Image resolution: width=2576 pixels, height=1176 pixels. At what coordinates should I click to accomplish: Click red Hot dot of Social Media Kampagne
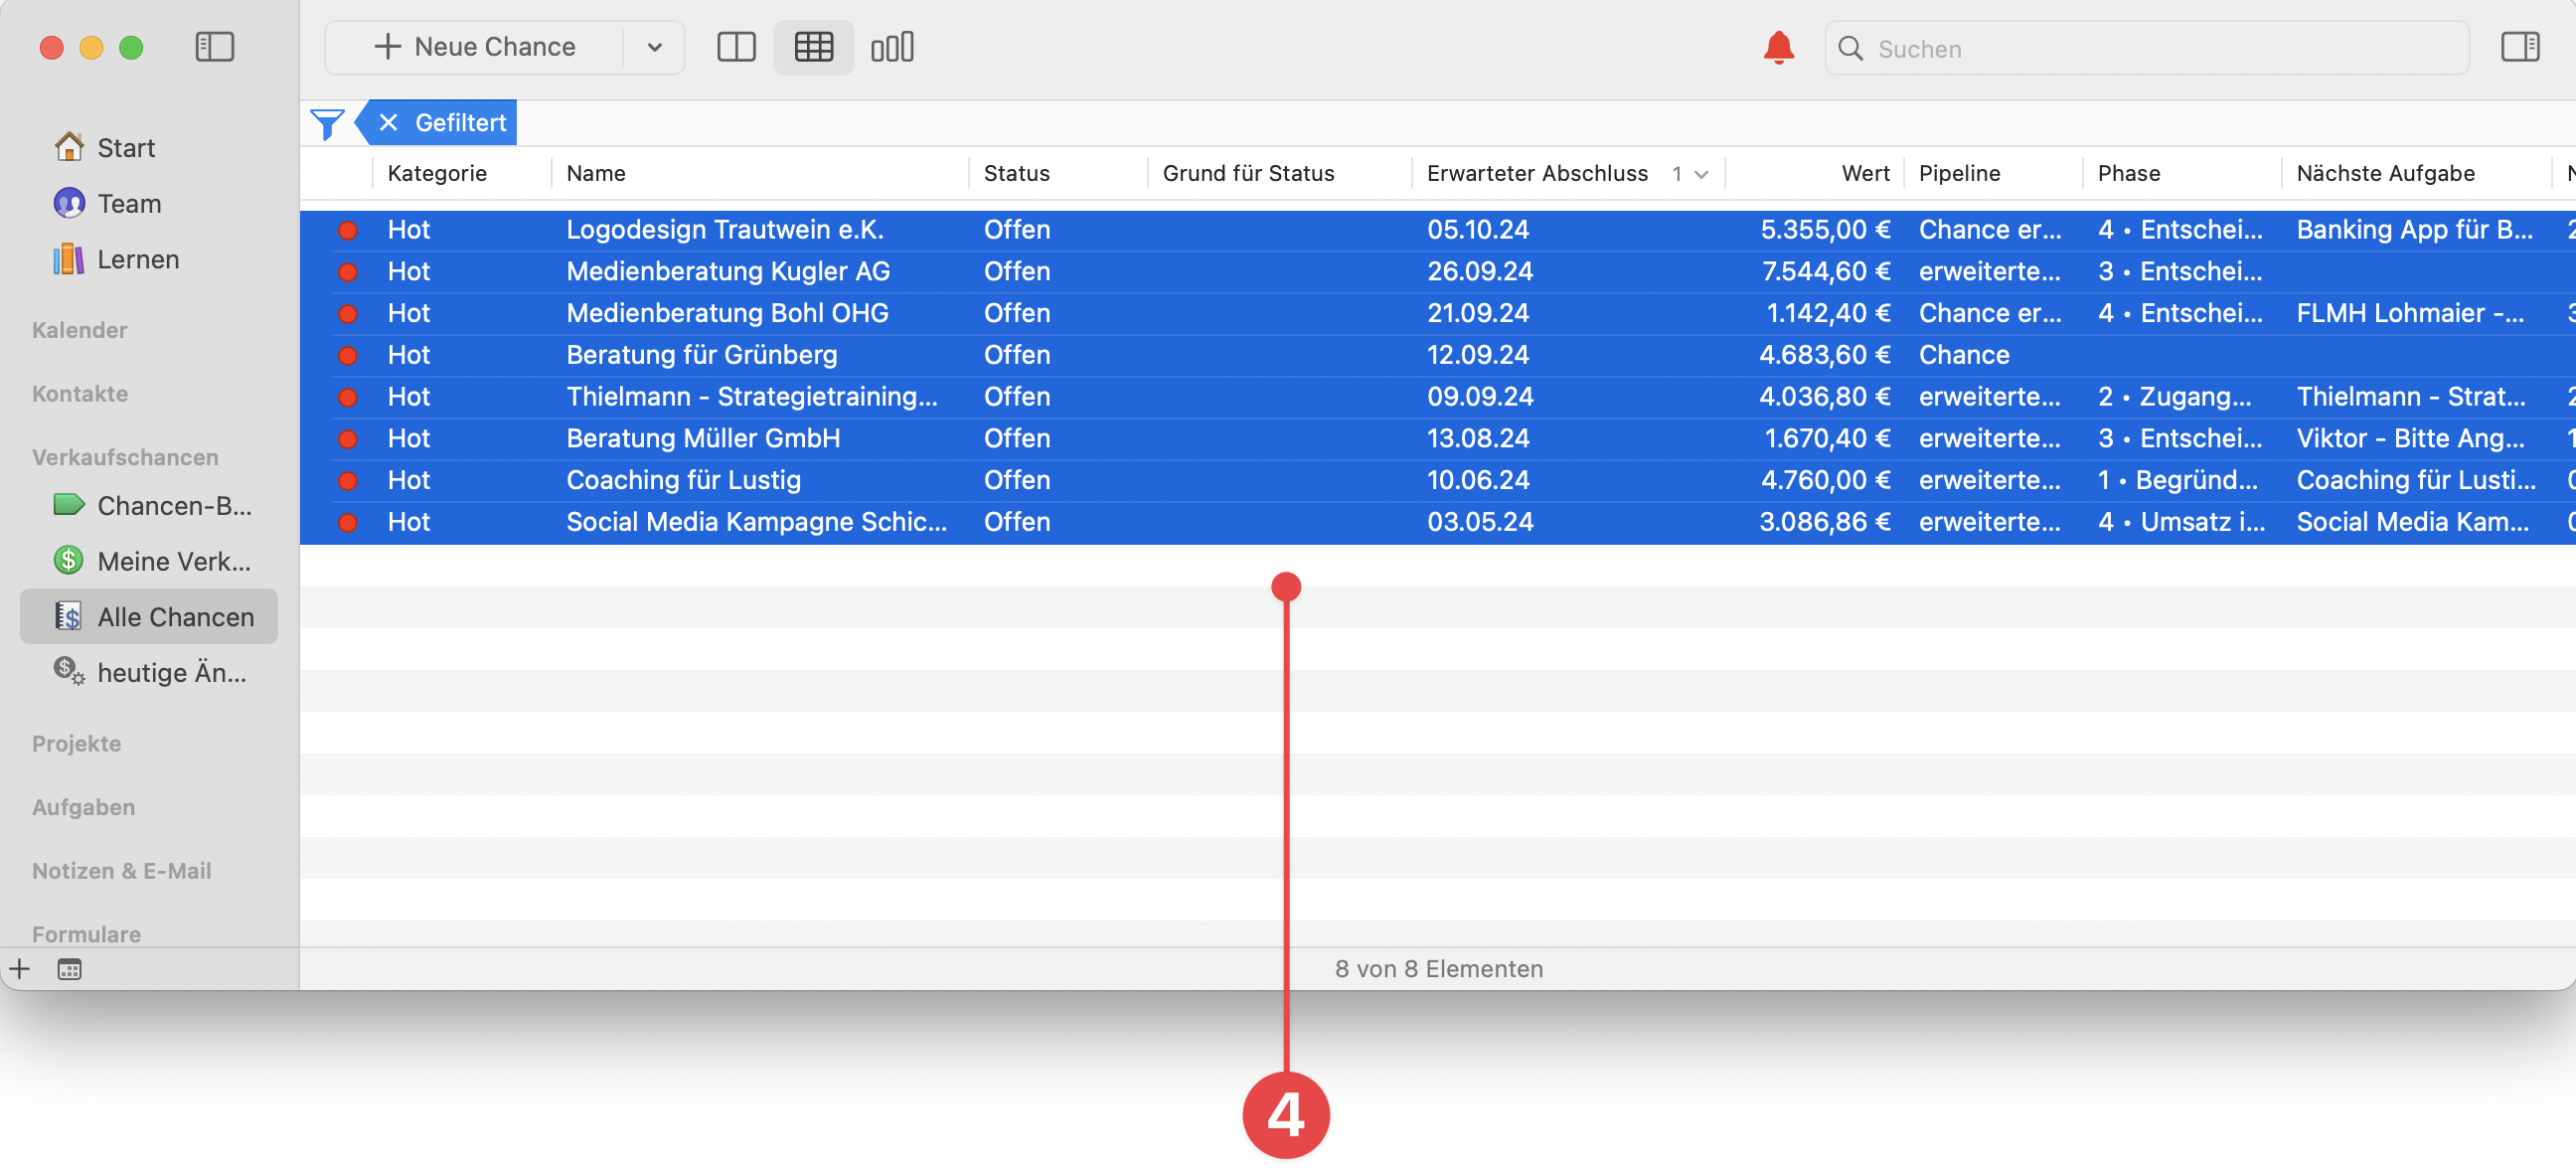[348, 522]
